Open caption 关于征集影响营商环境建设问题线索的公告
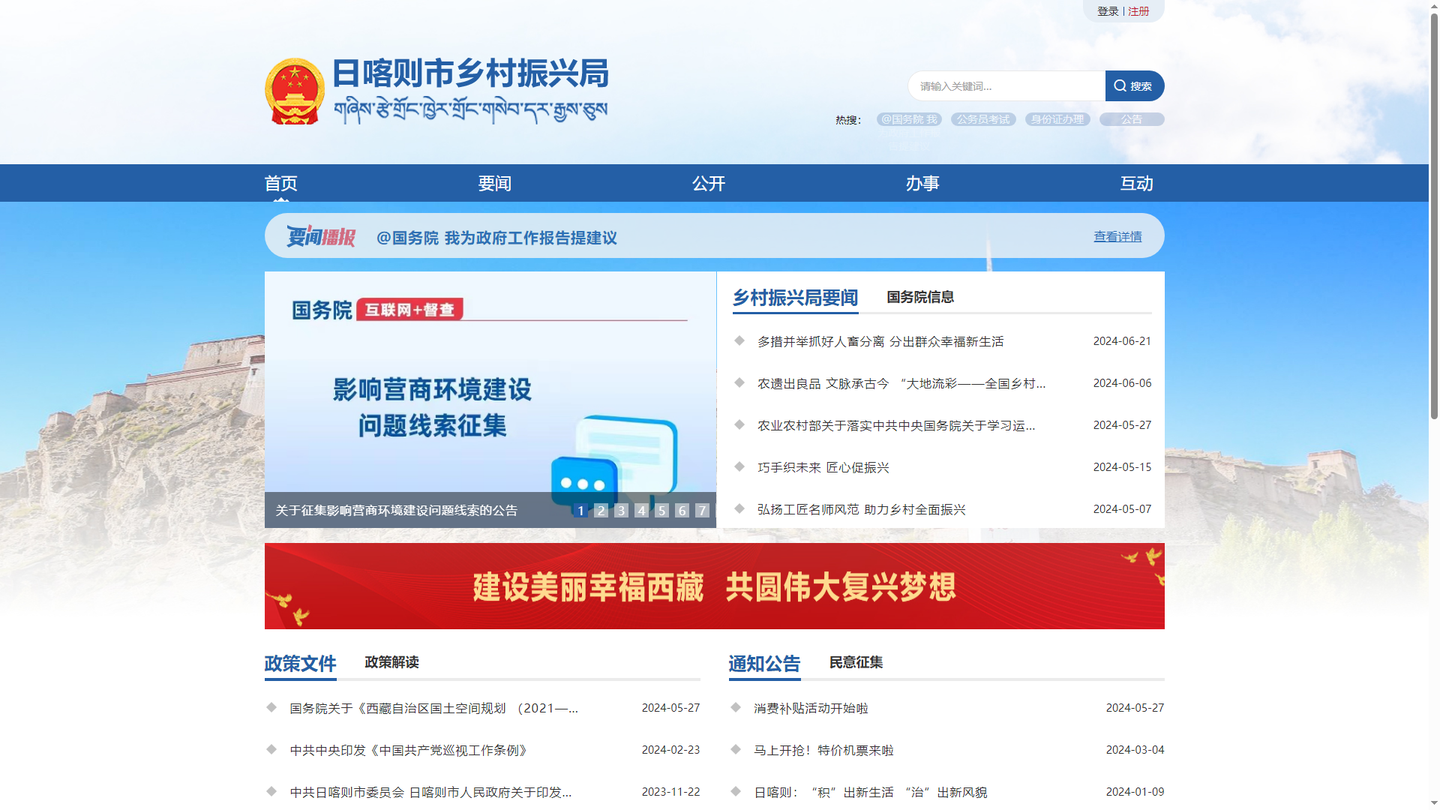The image size is (1440, 810). coord(397,510)
